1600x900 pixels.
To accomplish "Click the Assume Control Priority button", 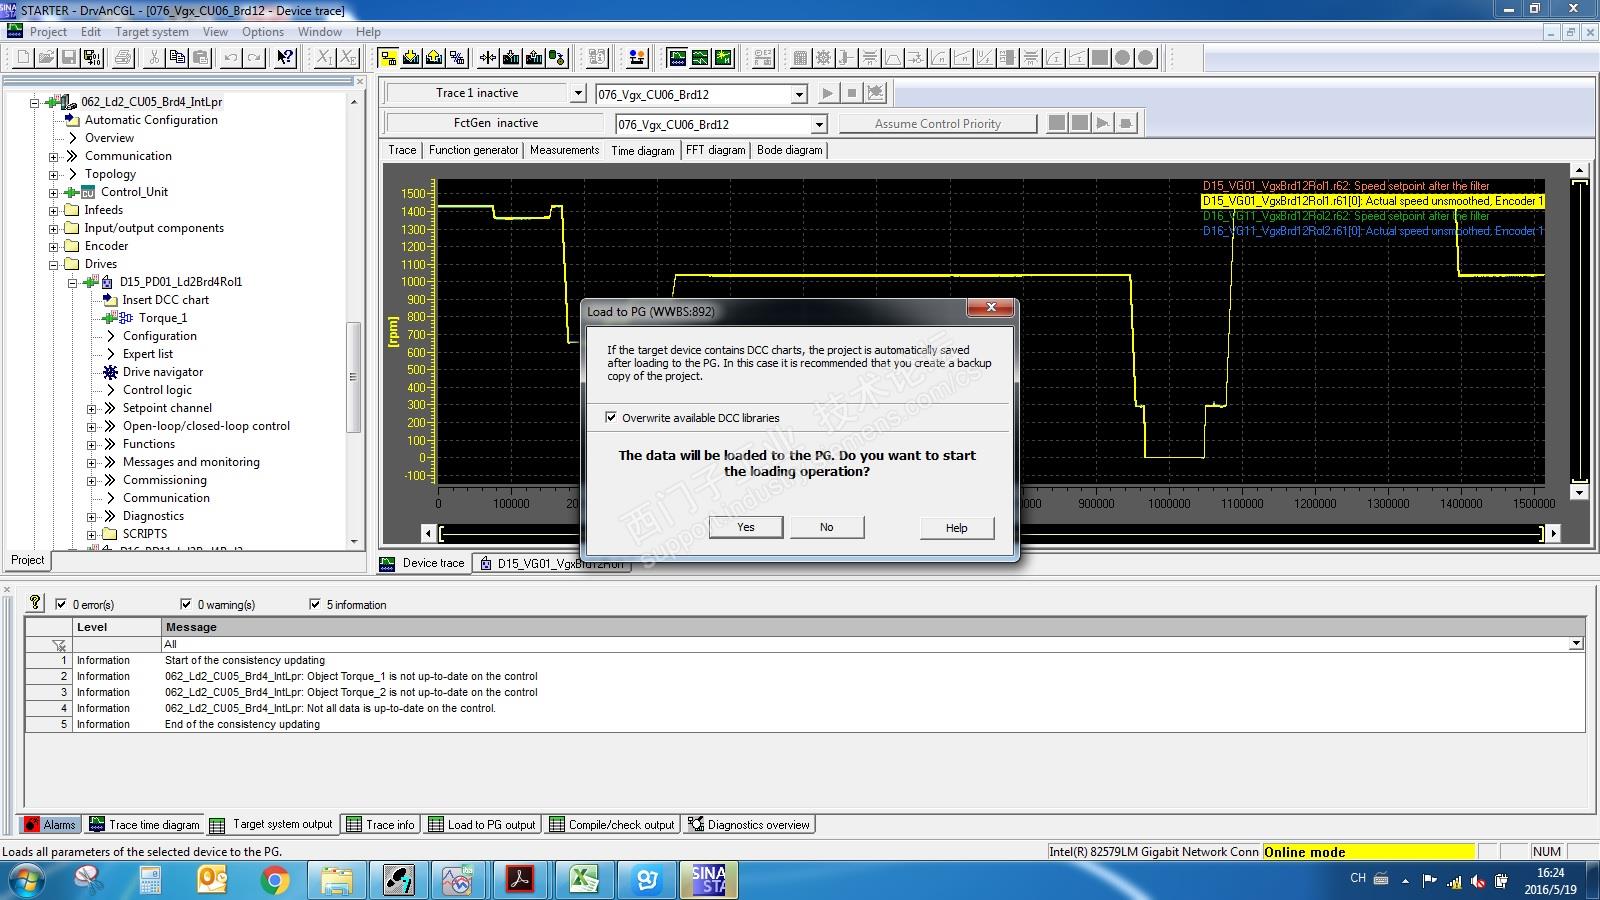I will [938, 123].
